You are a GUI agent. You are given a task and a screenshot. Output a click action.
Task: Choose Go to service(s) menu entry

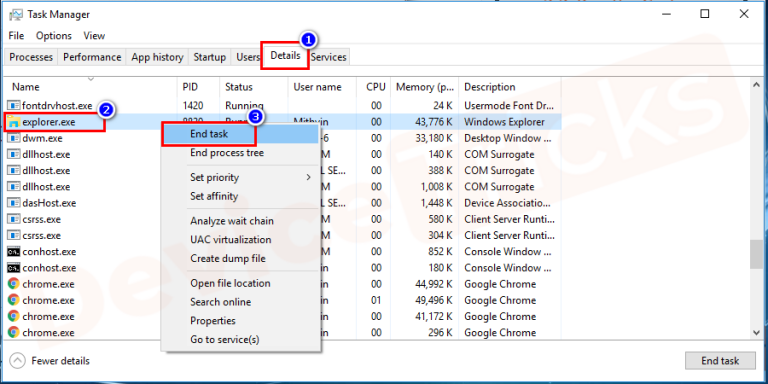(225, 339)
